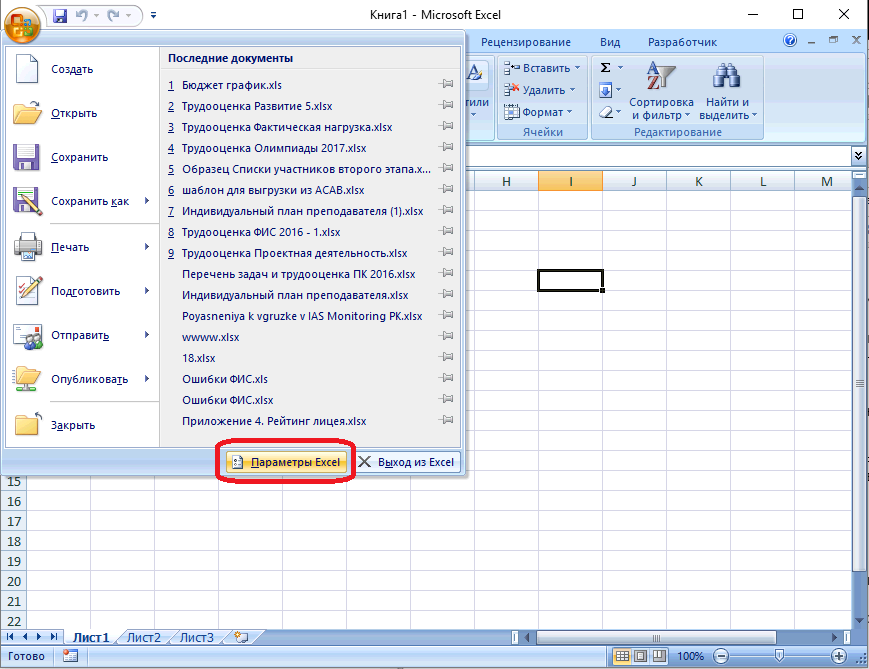Switch to Page Break Preview in status bar

(659, 656)
